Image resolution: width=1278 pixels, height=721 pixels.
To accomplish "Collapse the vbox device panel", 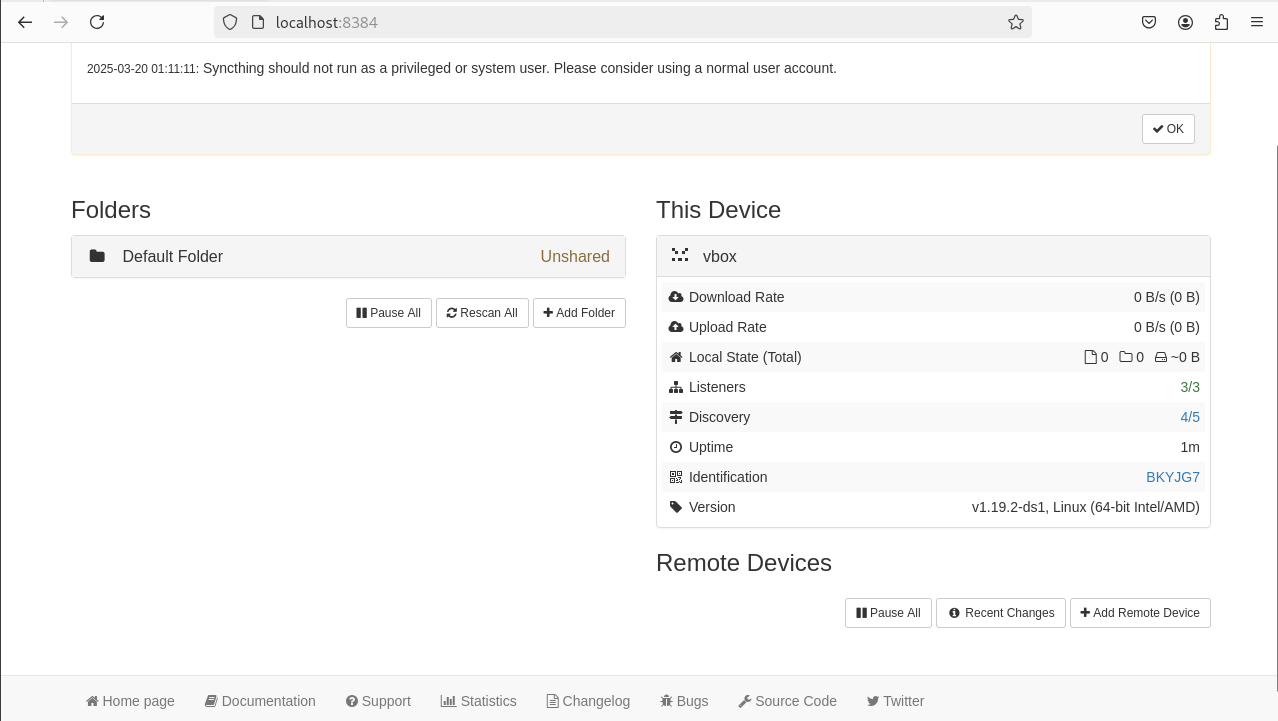I will click(x=932, y=257).
